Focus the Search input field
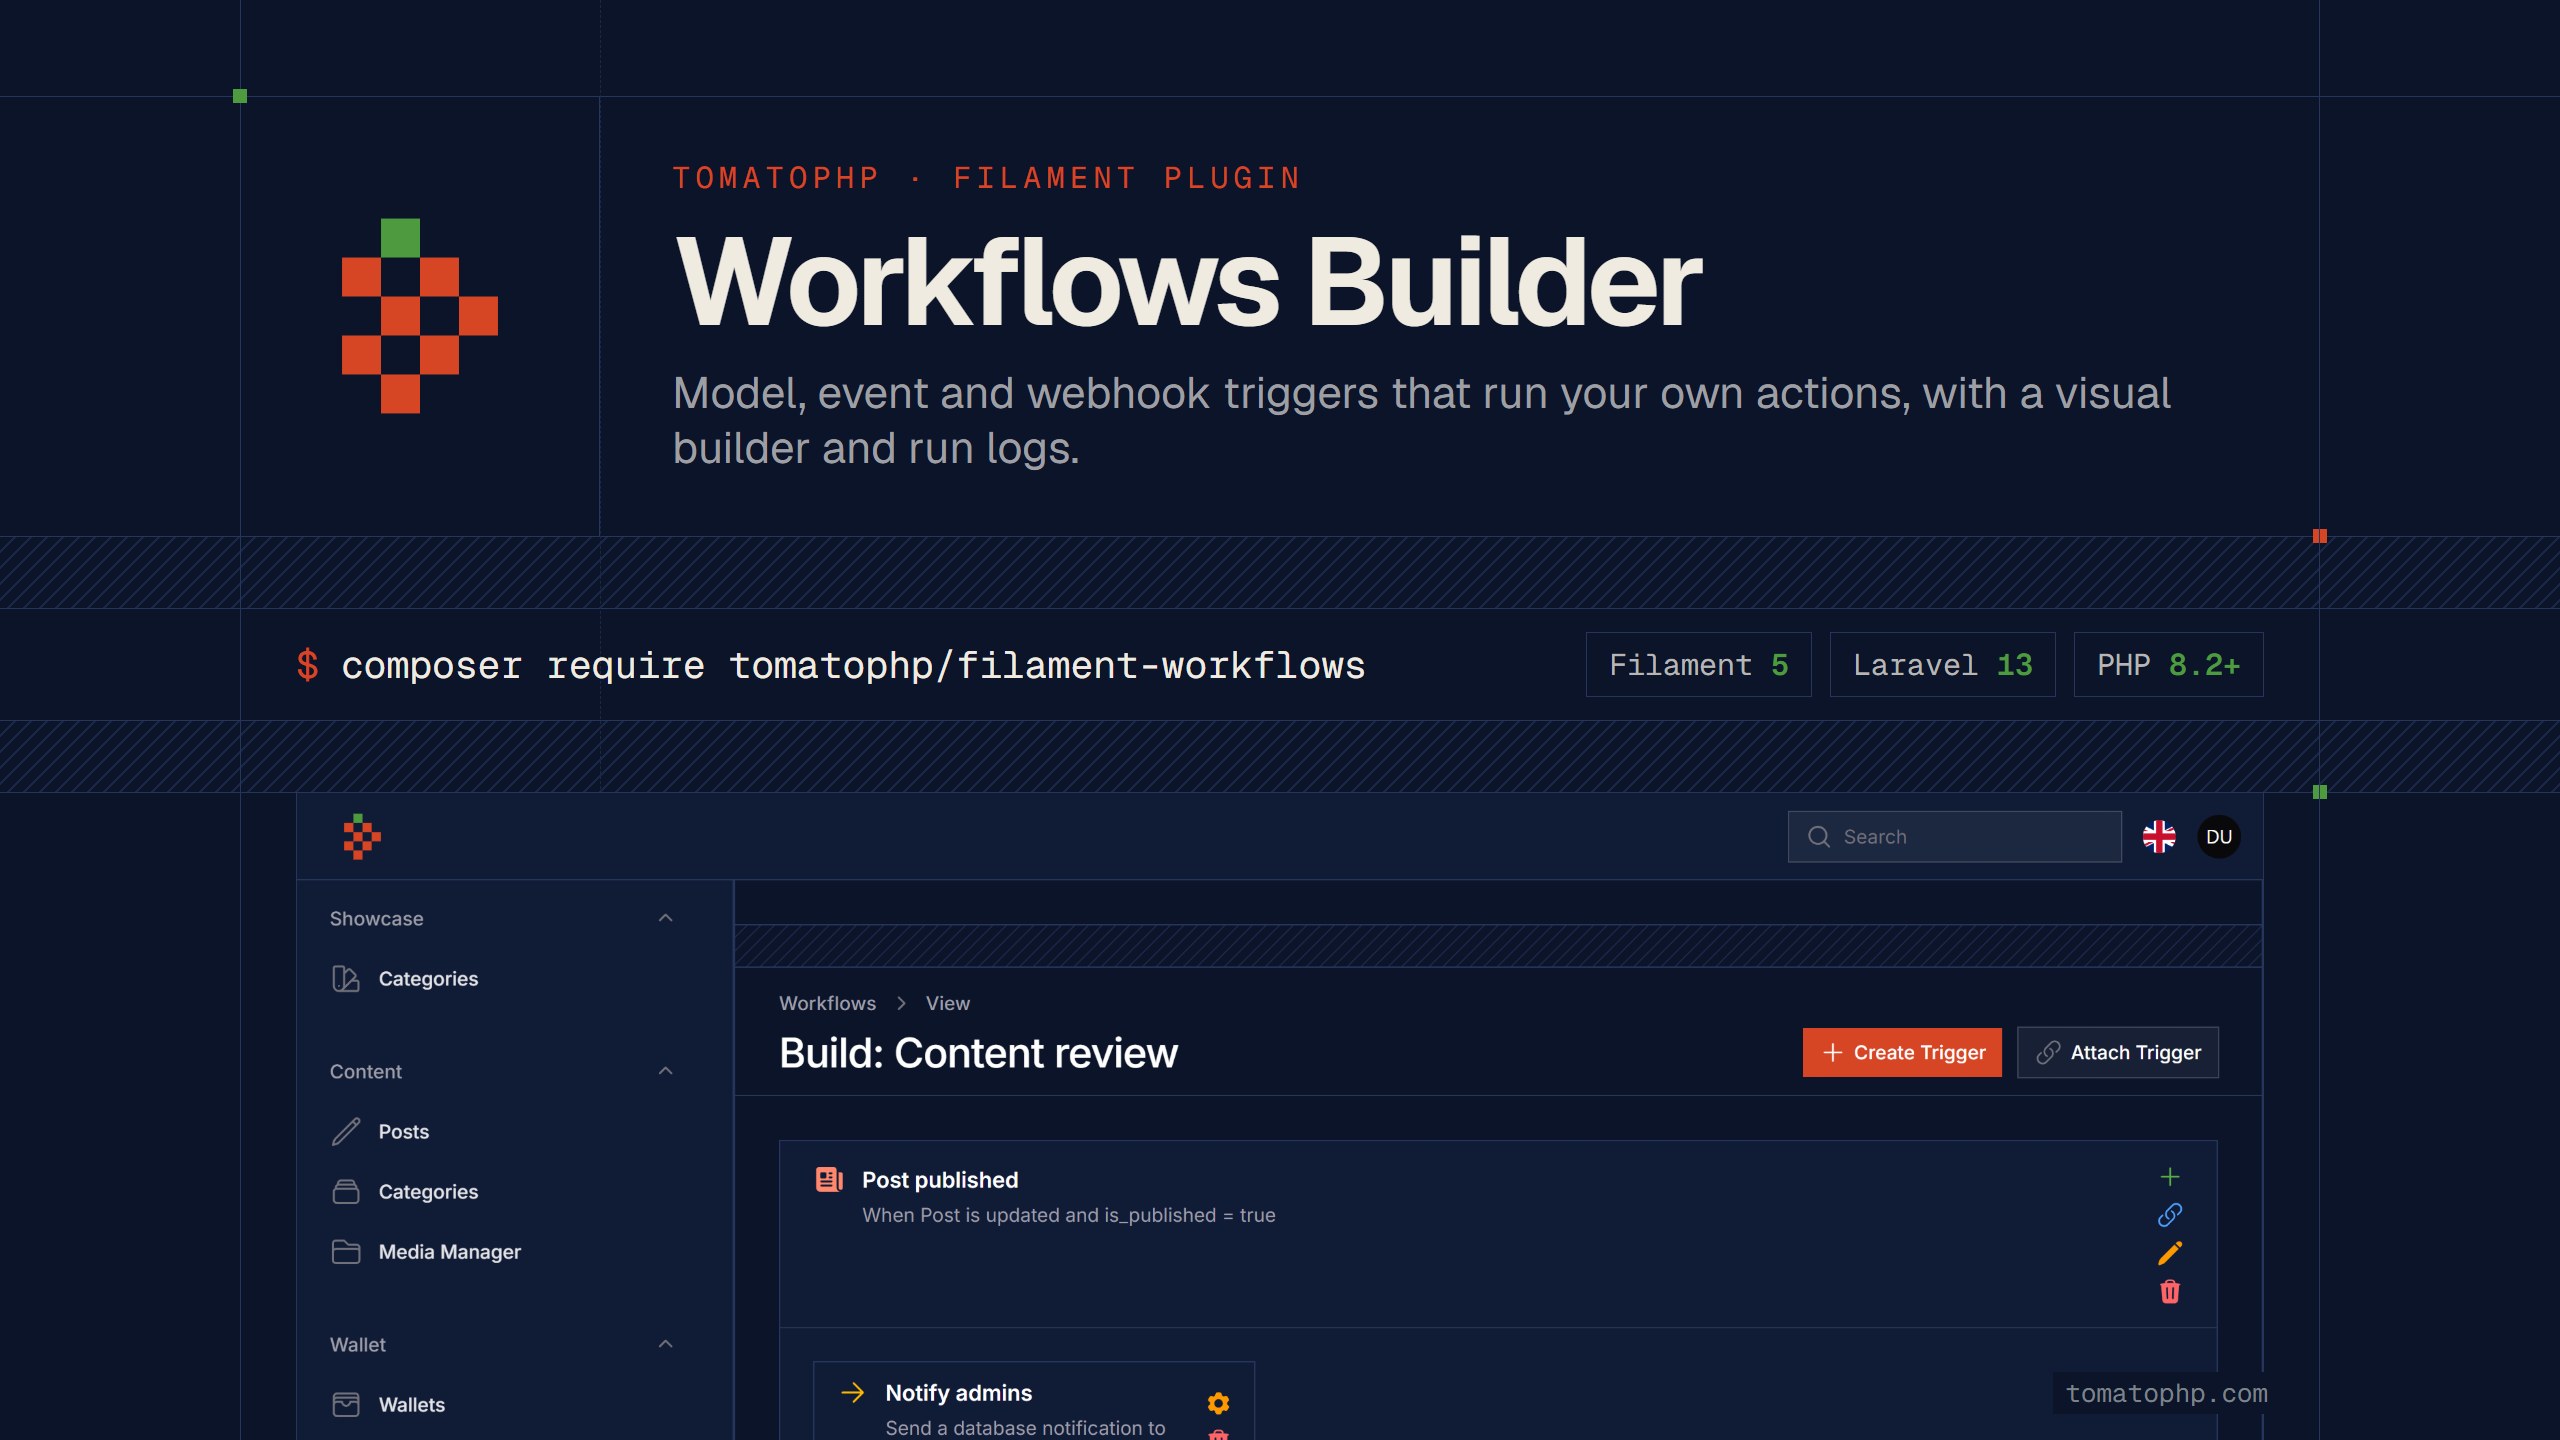 coord(1955,837)
